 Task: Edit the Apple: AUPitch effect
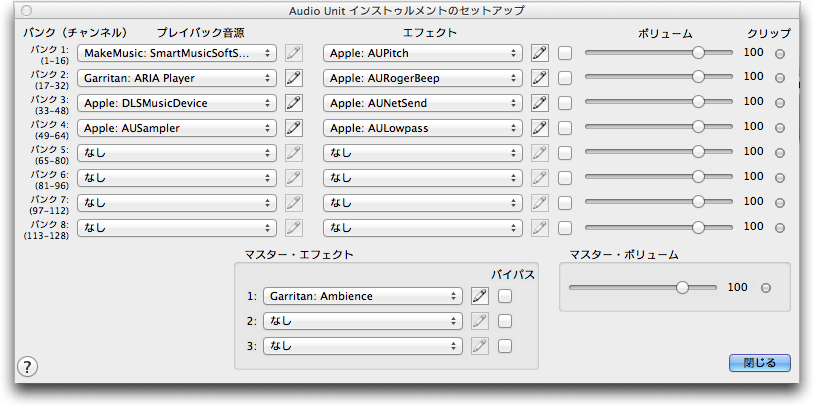coord(540,53)
